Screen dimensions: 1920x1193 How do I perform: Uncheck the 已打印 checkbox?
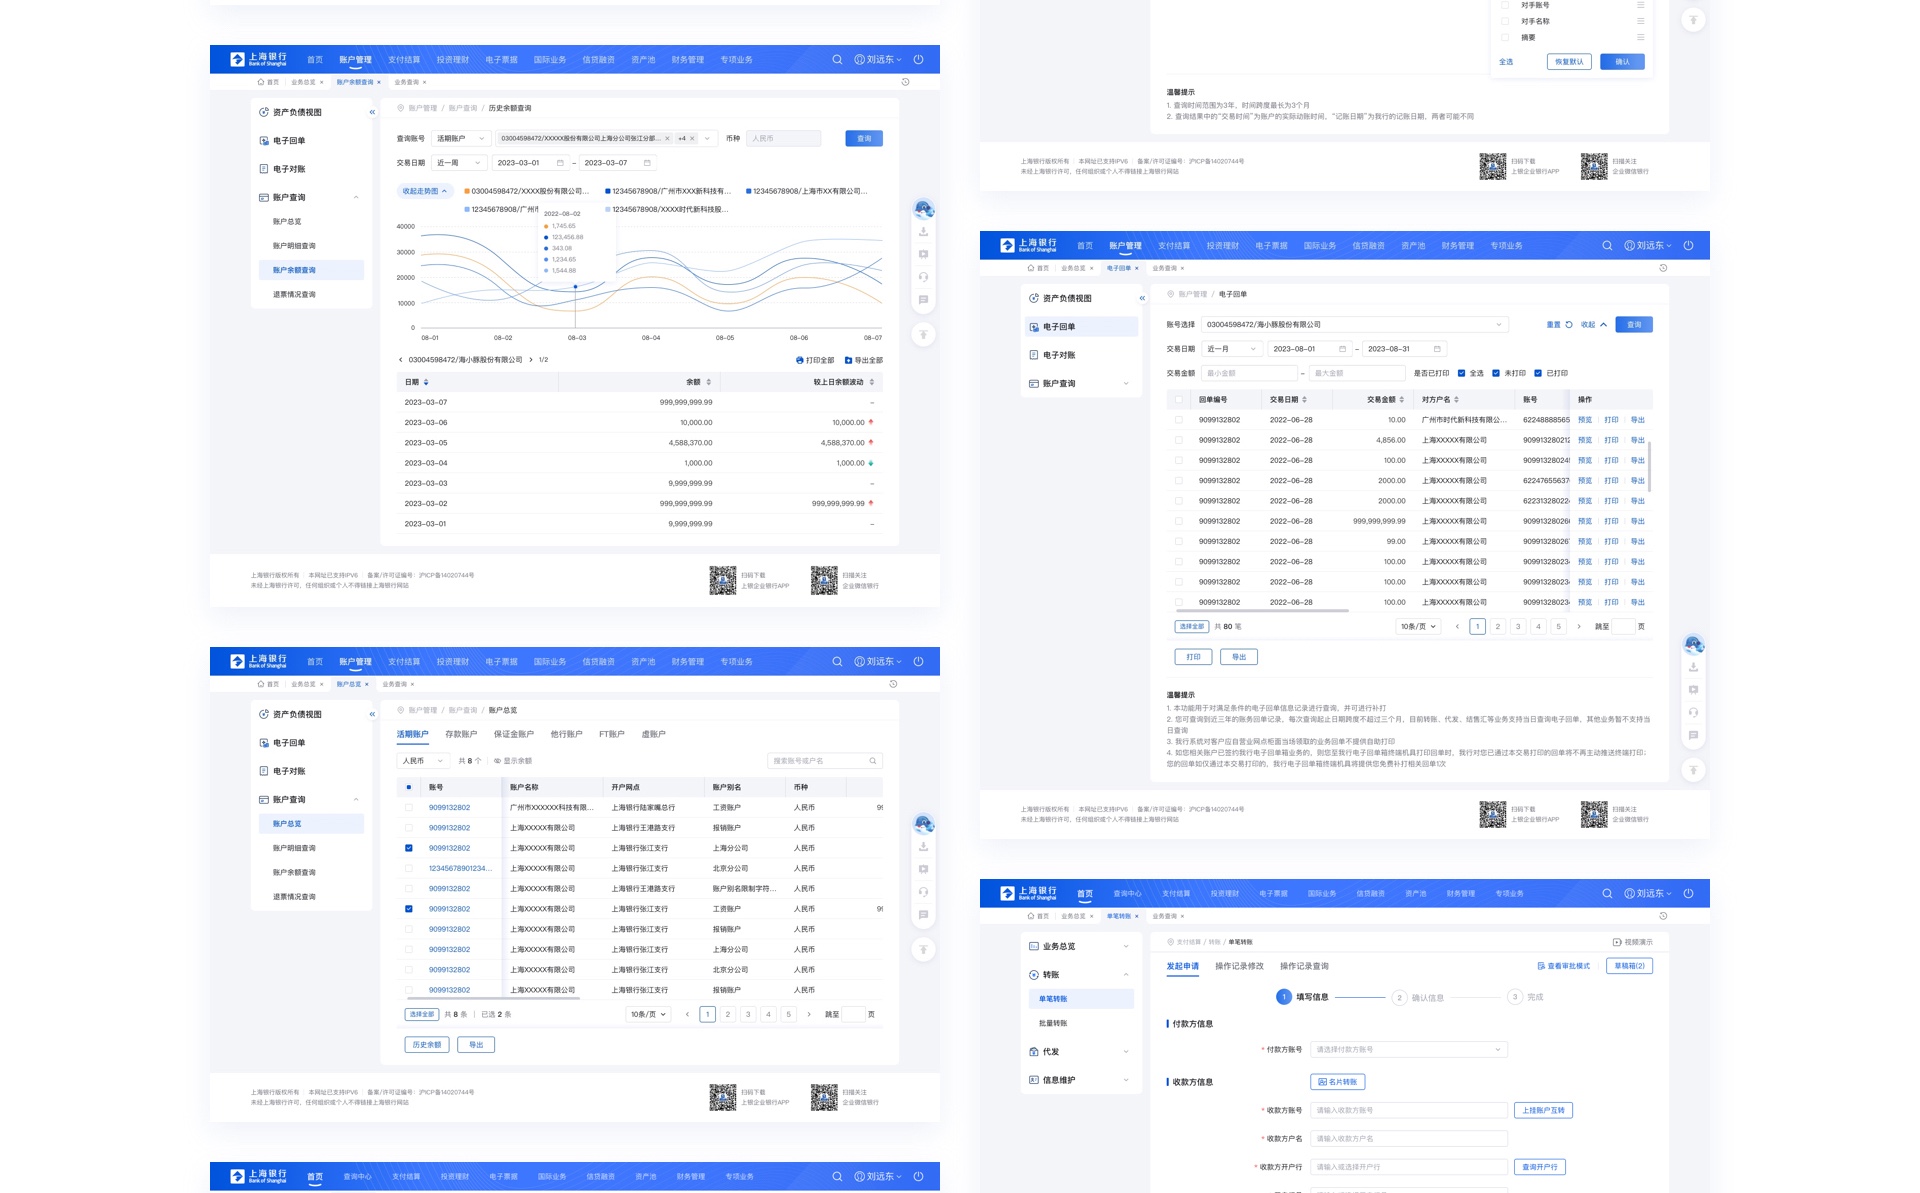1538,373
